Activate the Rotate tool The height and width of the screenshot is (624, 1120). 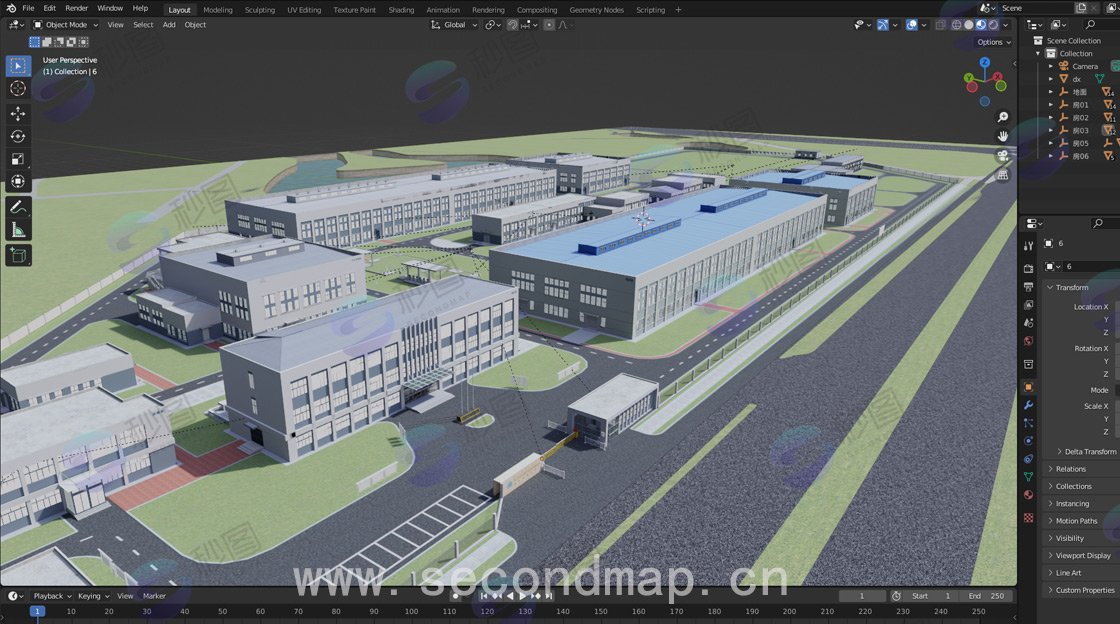point(18,136)
